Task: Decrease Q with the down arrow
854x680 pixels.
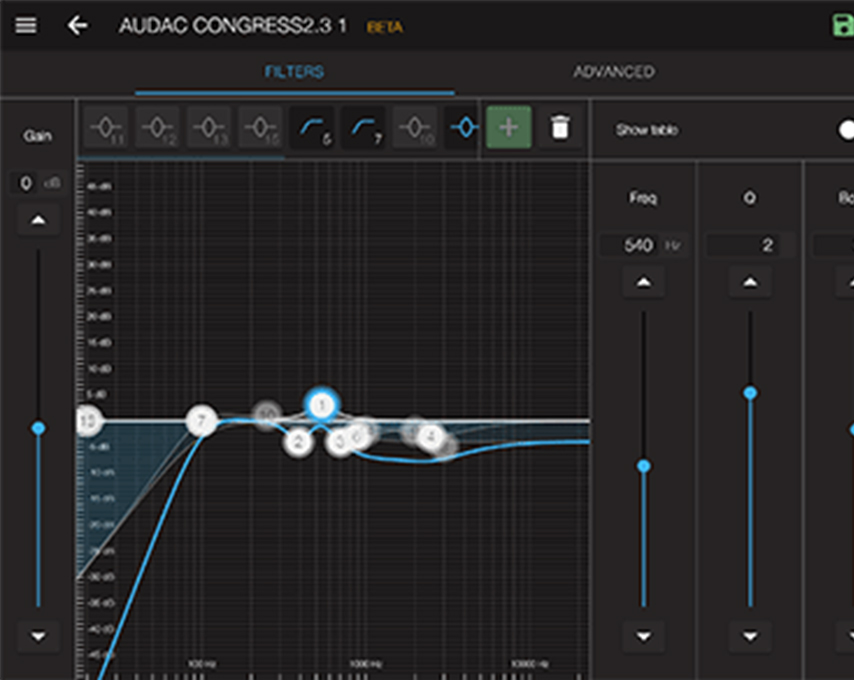Action: pos(750,635)
